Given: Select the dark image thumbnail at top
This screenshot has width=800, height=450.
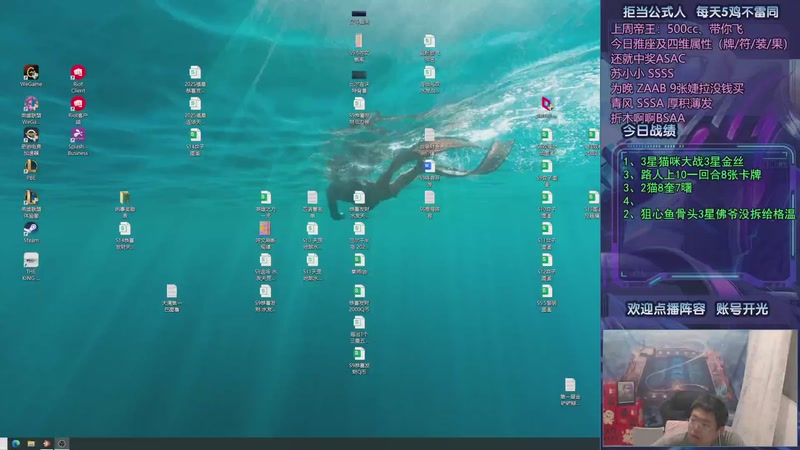Looking at the screenshot, I should point(359,17).
